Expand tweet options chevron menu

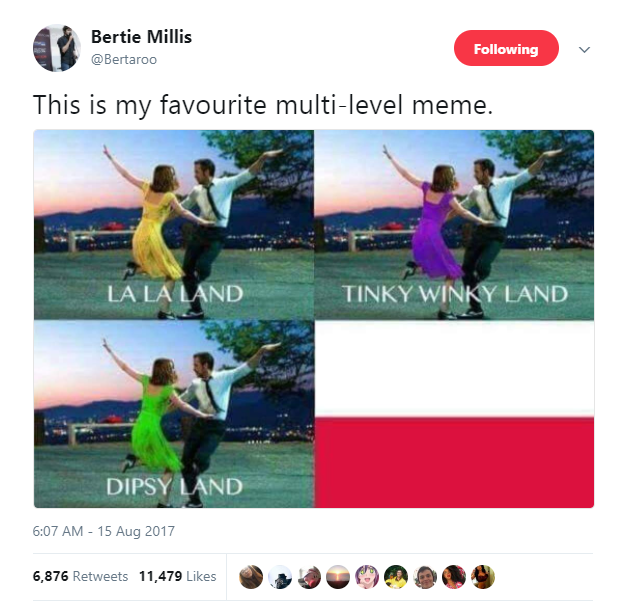(584, 50)
